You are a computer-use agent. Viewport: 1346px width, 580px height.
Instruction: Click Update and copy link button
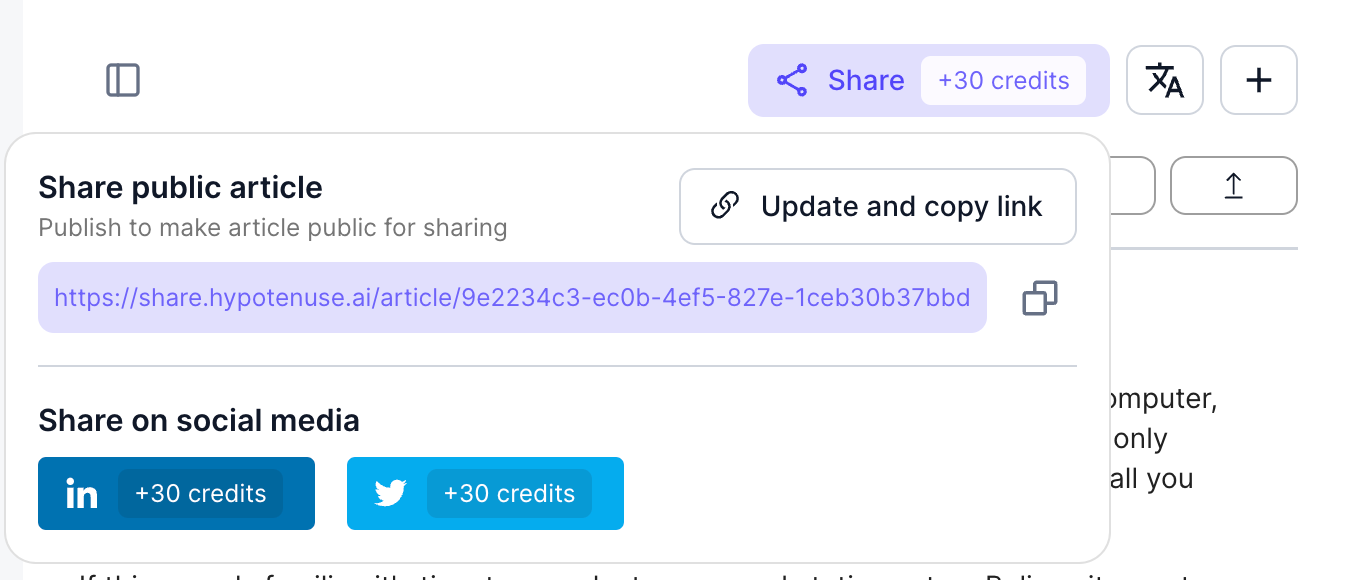tap(878, 206)
